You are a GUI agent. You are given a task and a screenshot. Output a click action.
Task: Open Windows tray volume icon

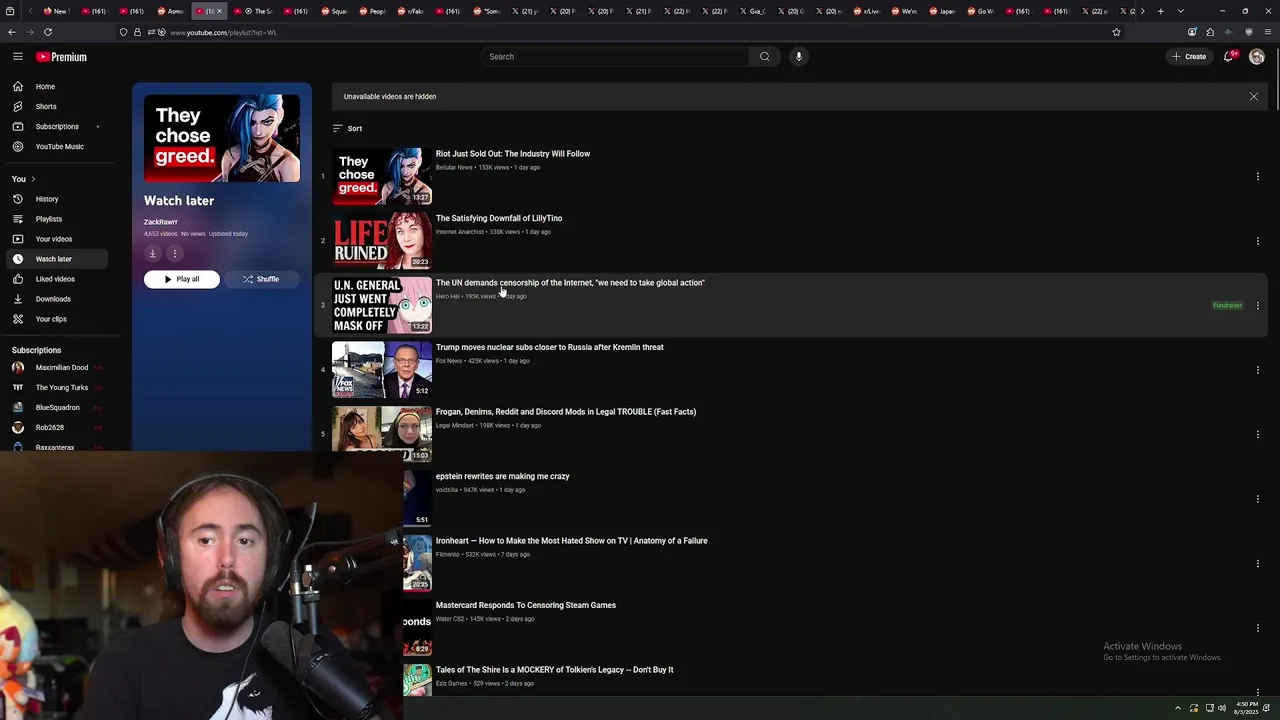[1222, 708]
